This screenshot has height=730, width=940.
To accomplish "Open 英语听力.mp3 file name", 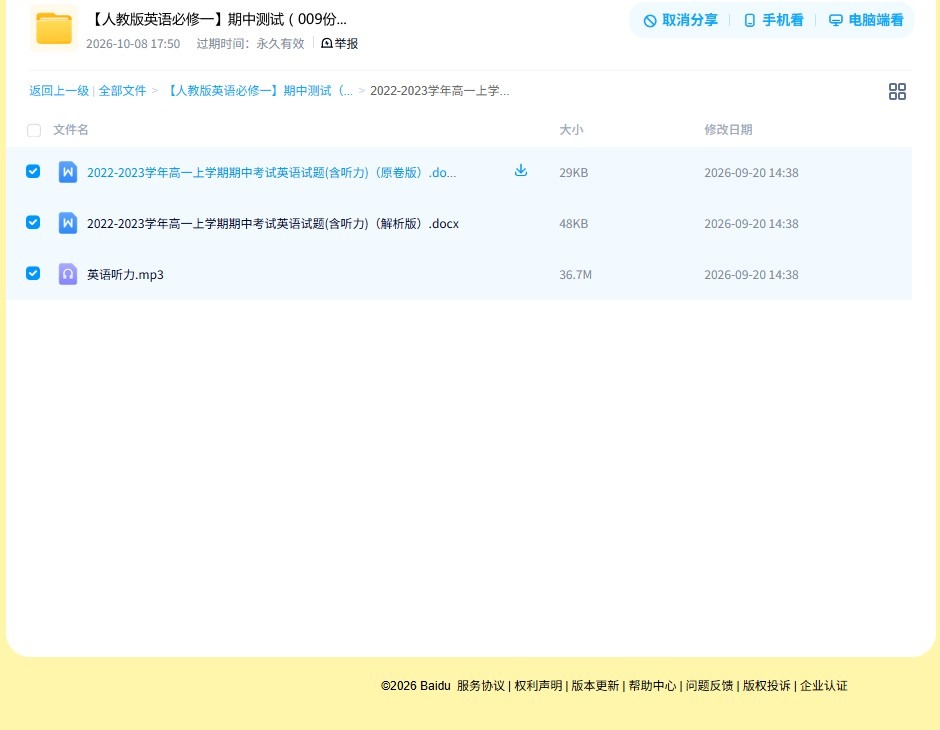I will point(125,274).
